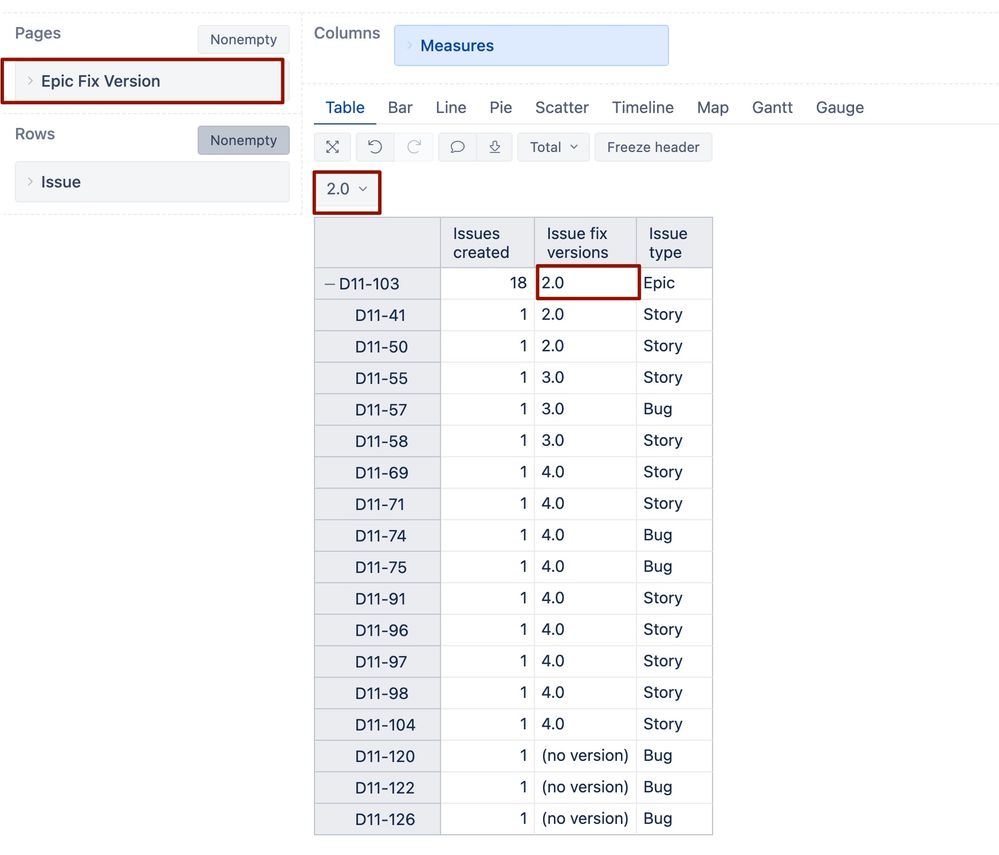Image resolution: width=999 pixels, height=855 pixels.
Task: Click the Issue type column header
Action: pyautogui.click(x=674, y=243)
